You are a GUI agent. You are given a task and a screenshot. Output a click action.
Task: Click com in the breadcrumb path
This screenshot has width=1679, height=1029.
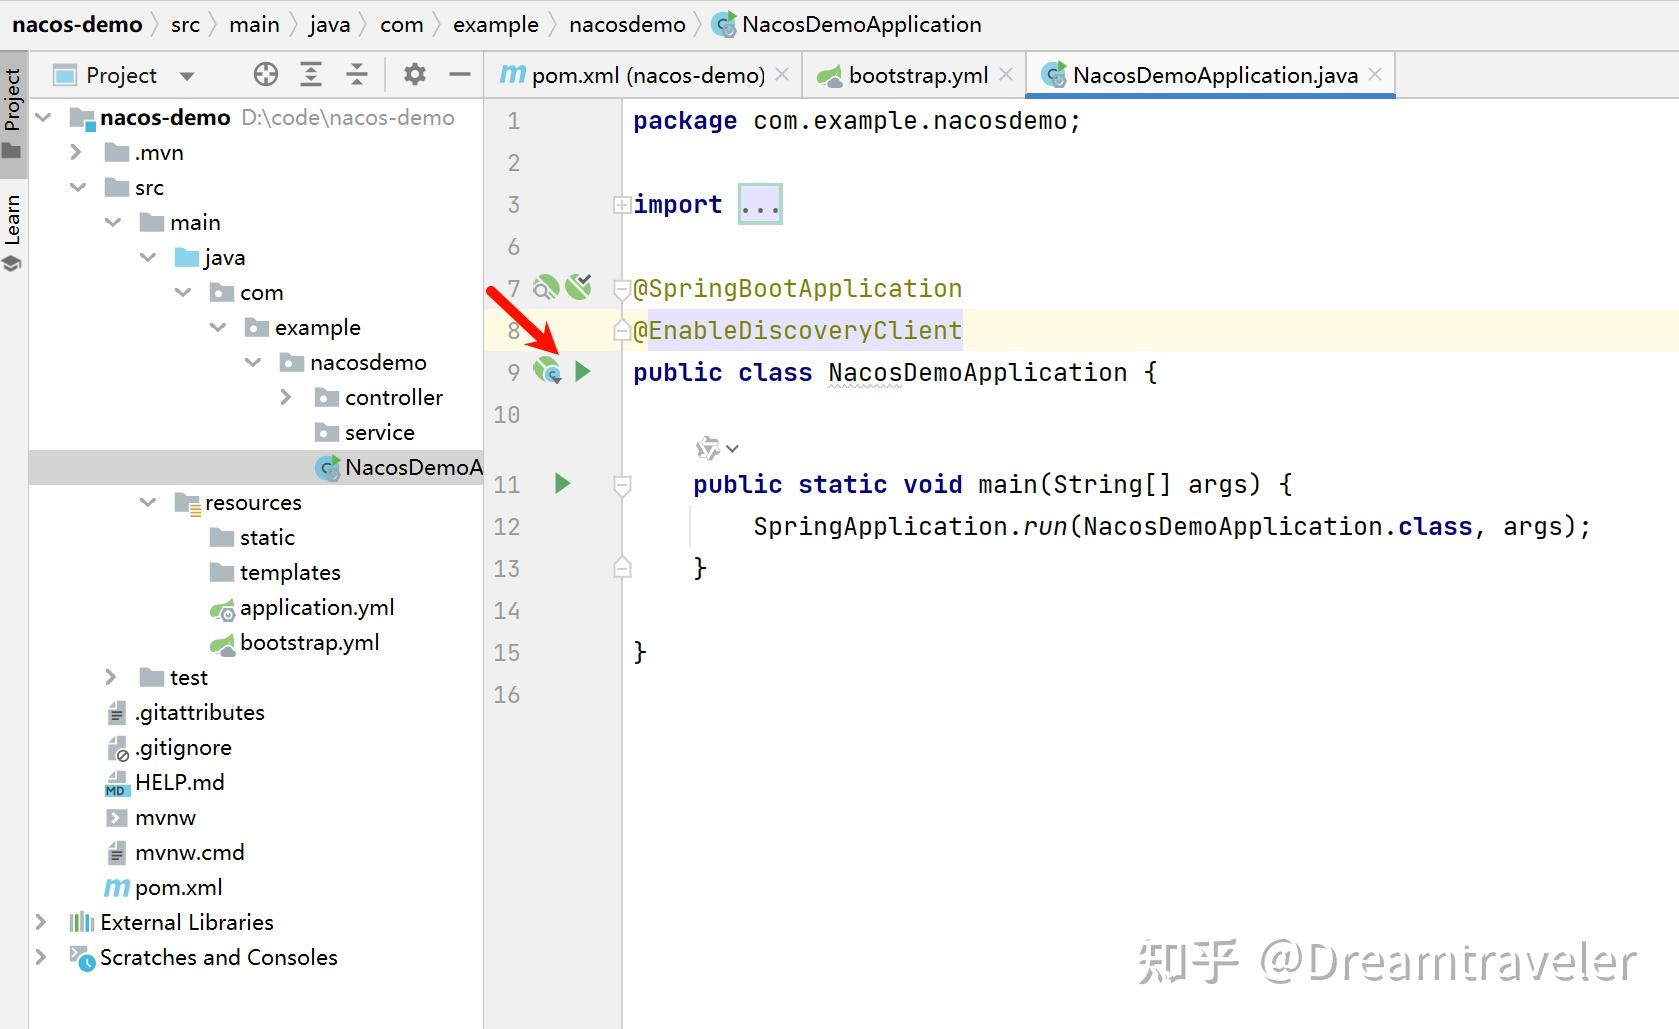pos(402,24)
